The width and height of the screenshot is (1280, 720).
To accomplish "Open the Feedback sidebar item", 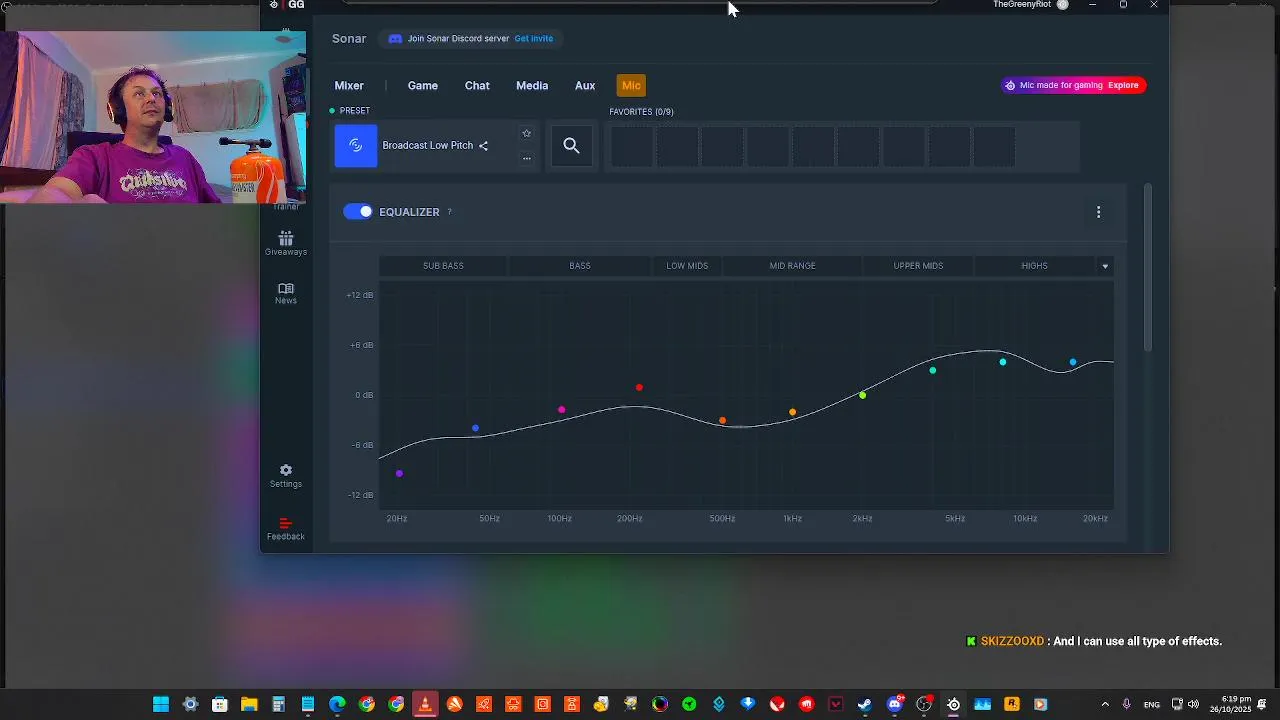I will 286,529.
